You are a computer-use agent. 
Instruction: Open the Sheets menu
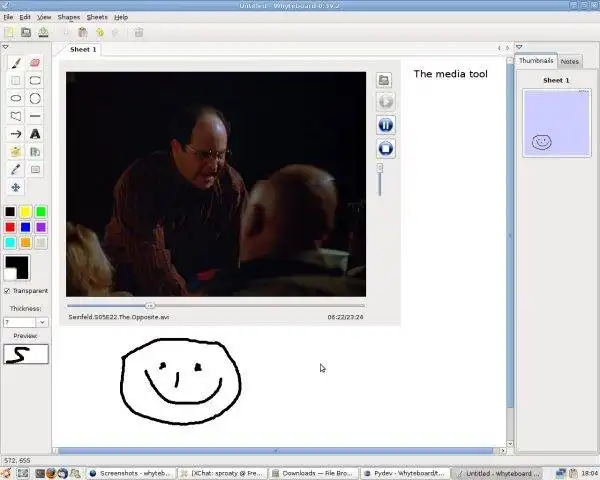coord(97,17)
